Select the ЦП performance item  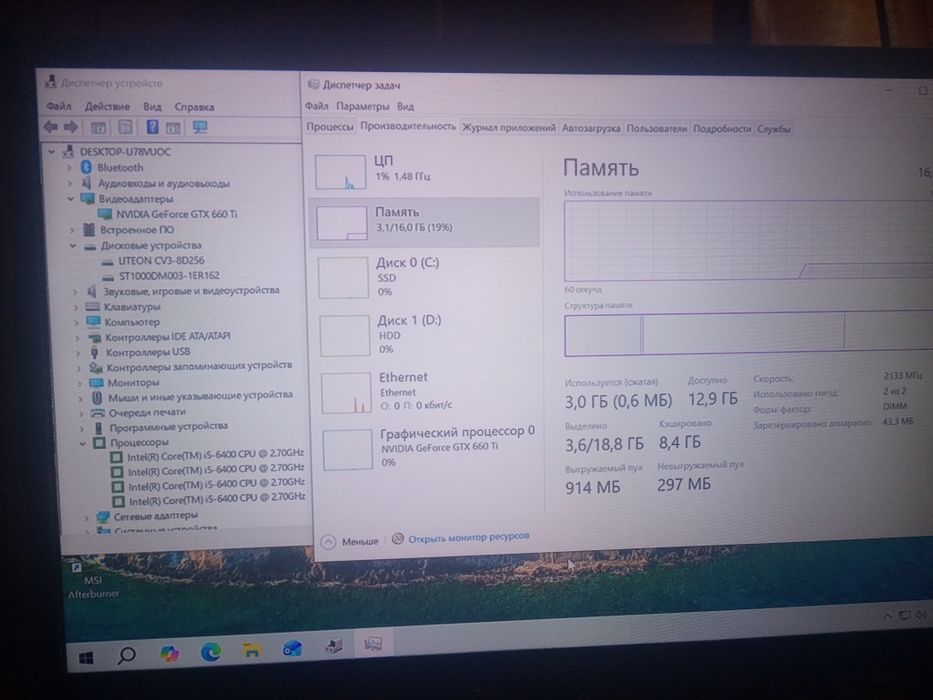[x=425, y=171]
